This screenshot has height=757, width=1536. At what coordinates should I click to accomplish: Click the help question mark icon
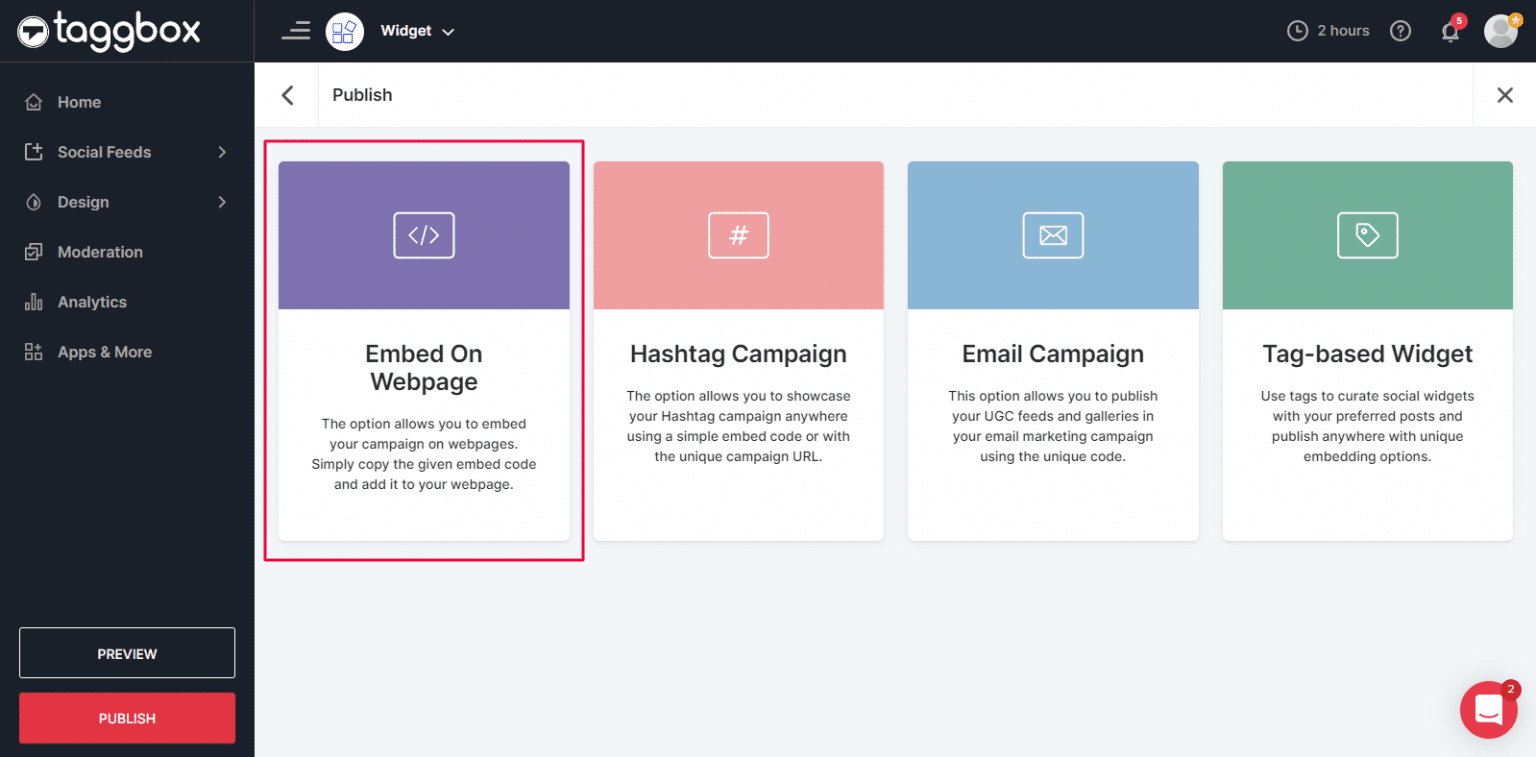point(1400,30)
